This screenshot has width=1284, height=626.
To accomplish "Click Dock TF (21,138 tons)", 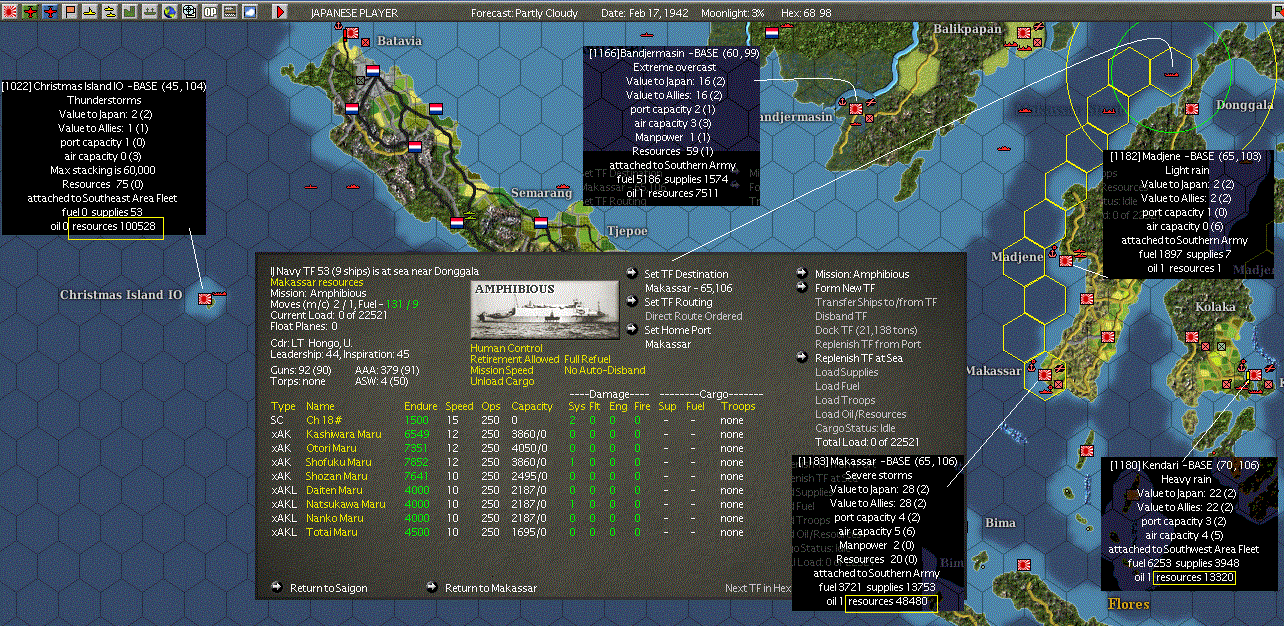I will [x=868, y=330].
